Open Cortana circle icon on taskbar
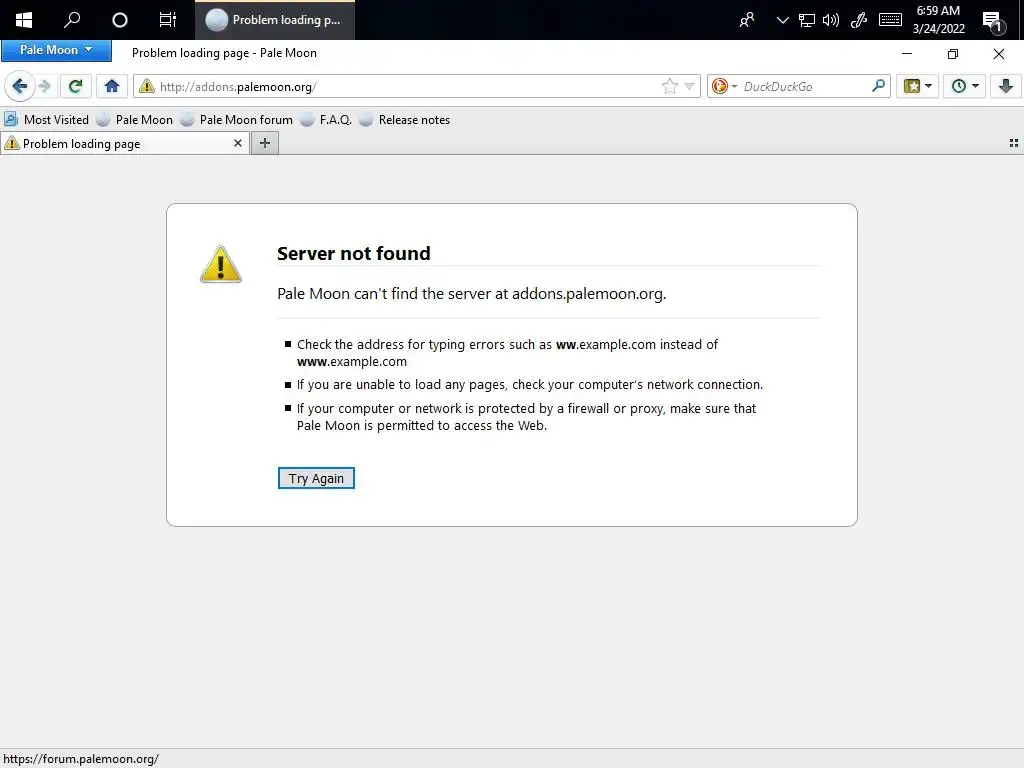 click(x=120, y=20)
